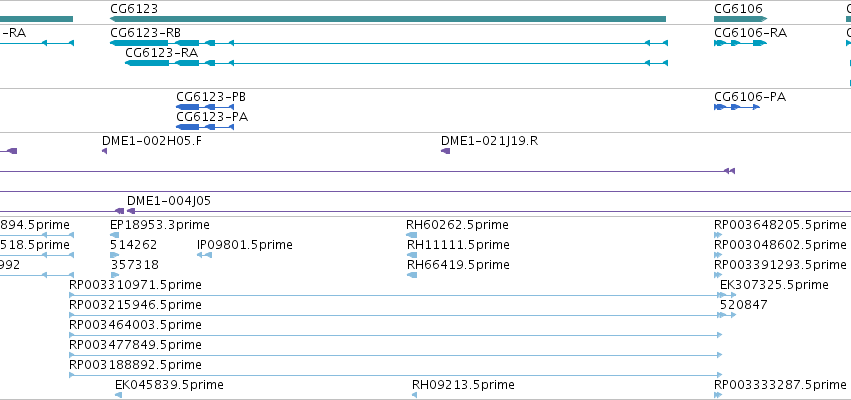Select EP18953.3prime EST arrow
The image size is (851, 400).
click(x=115, y=235)
